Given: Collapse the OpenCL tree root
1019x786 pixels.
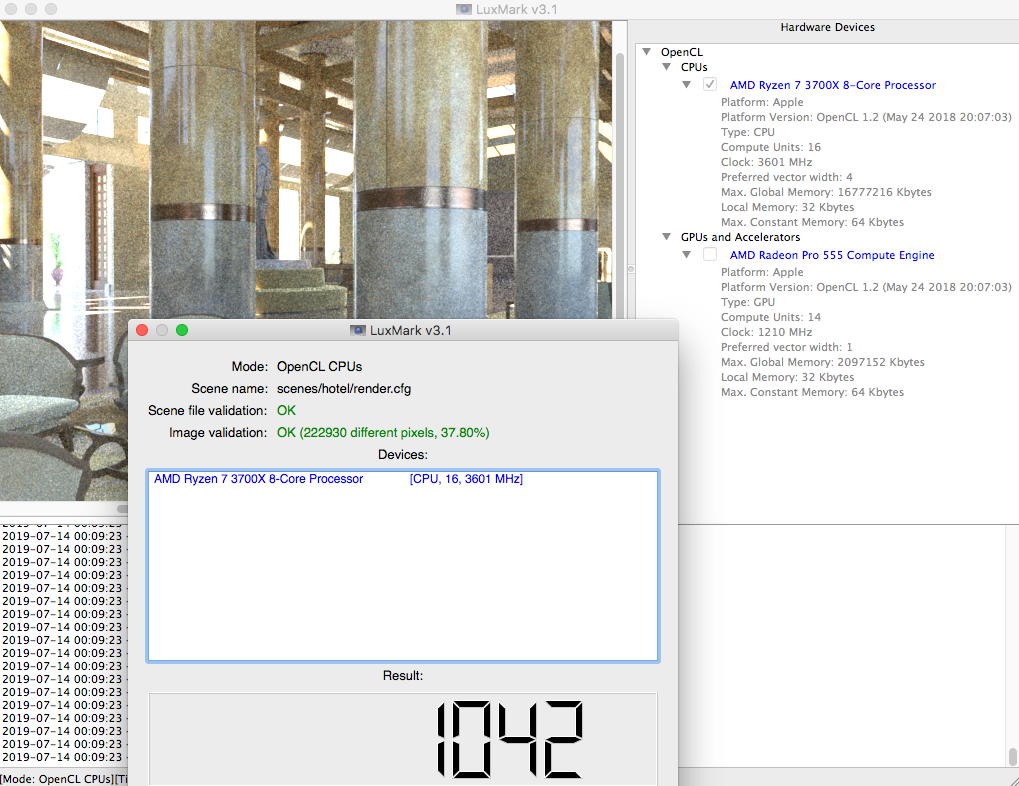Looking at the screenshot, I should point(647,52).
